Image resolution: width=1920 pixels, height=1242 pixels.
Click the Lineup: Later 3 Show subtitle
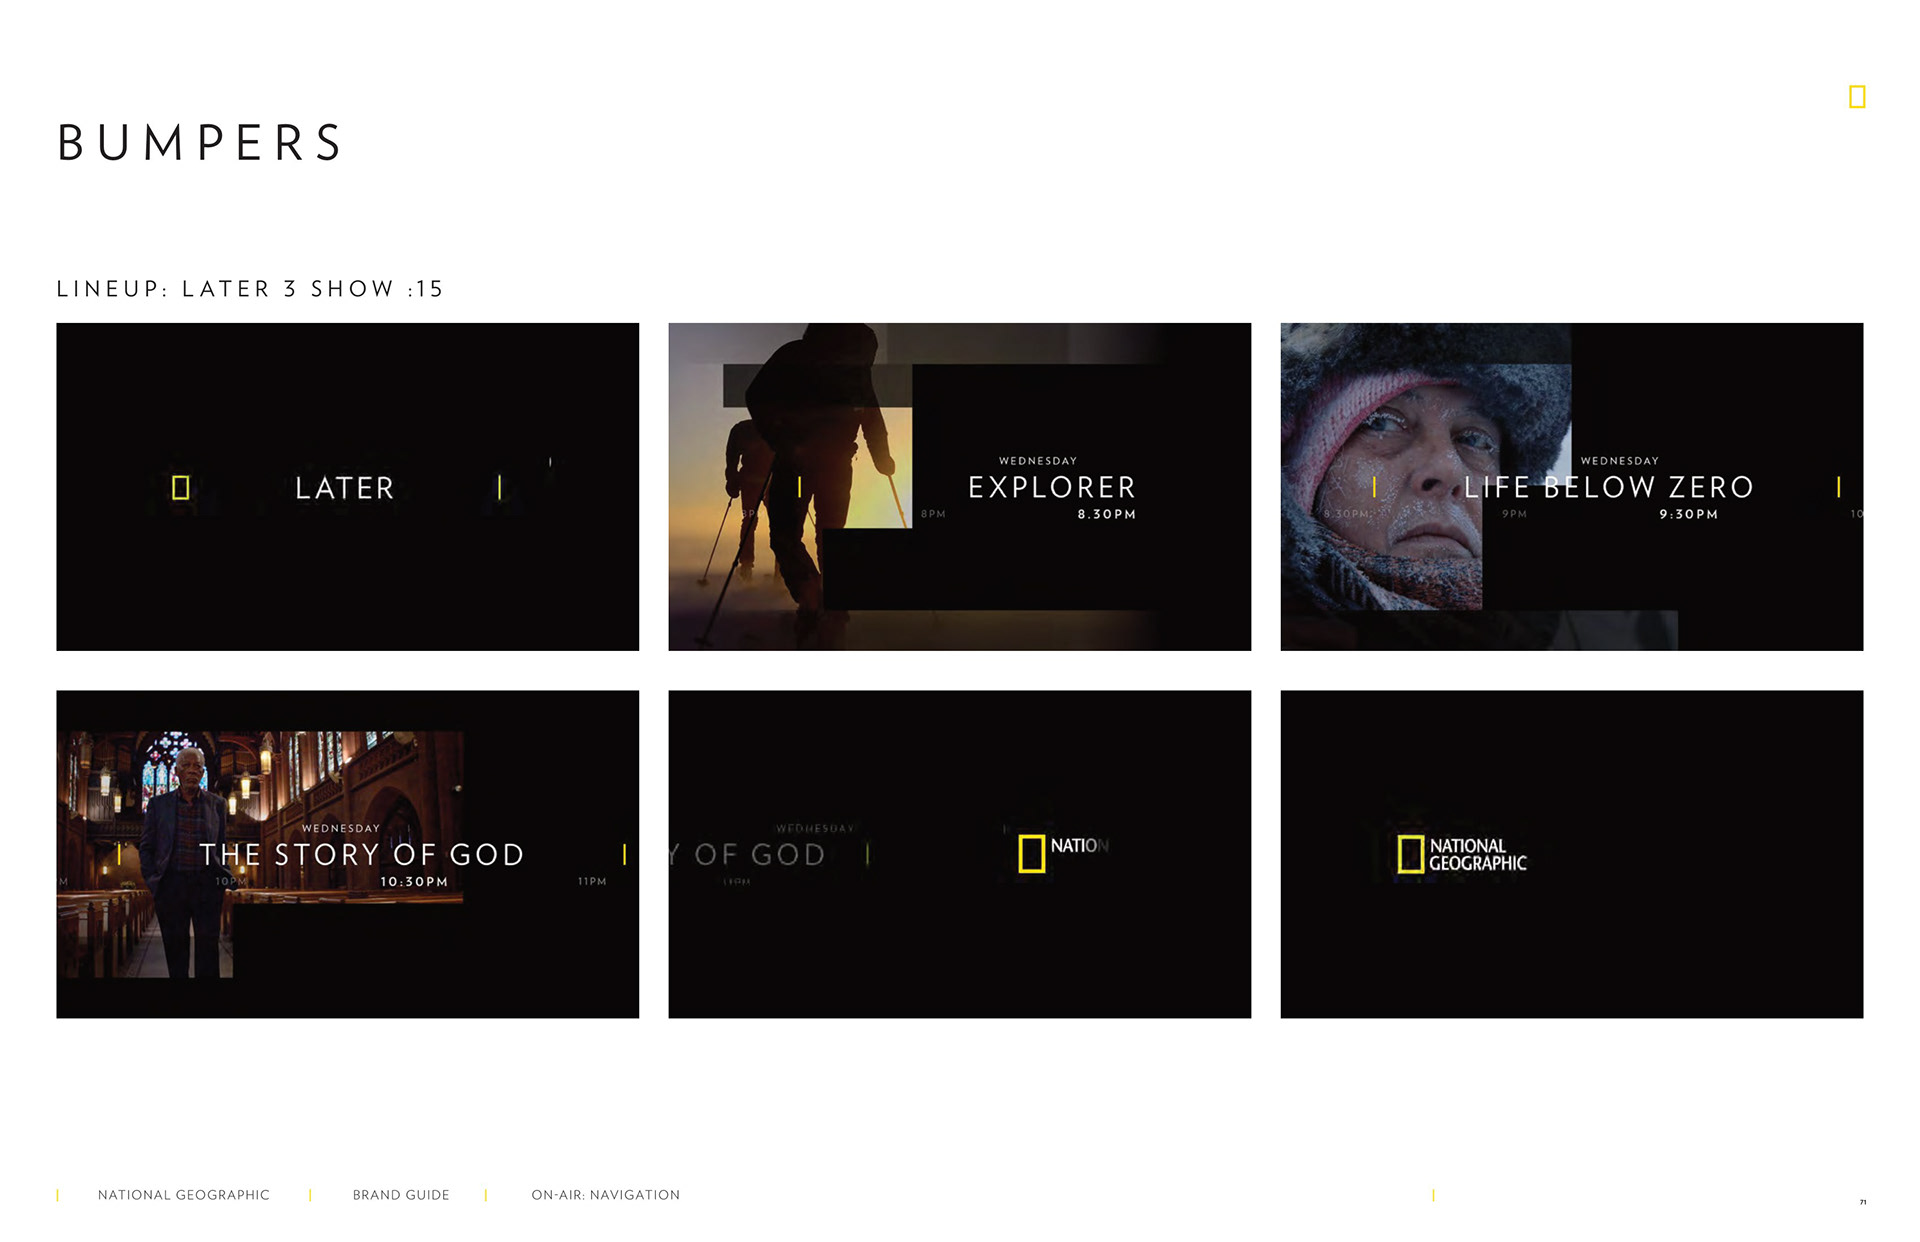pos(250,289)
